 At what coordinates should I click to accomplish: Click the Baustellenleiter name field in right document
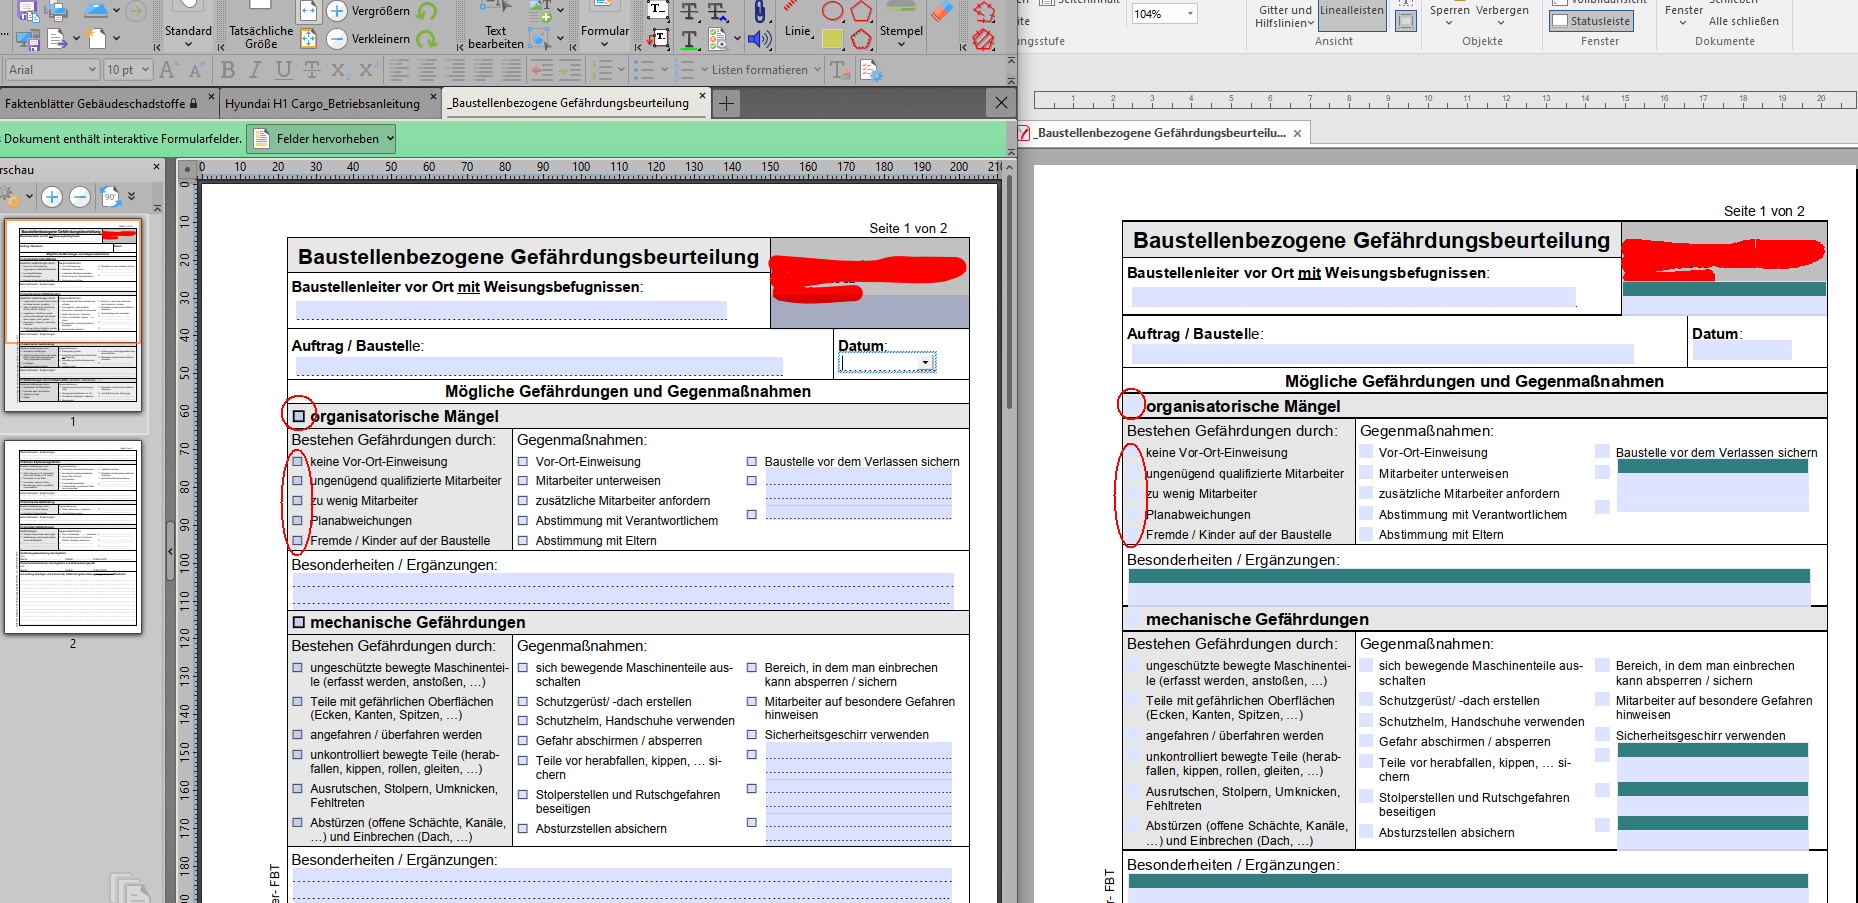1353,297
